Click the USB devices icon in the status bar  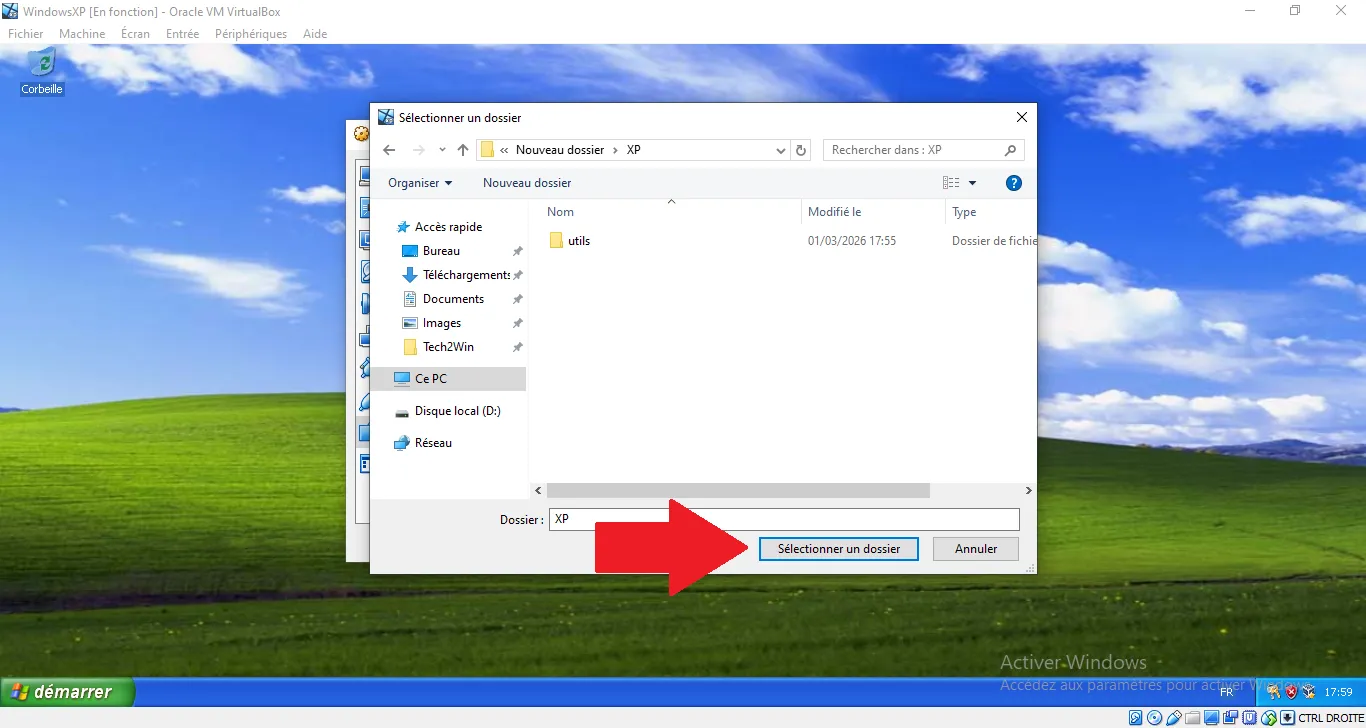(1174, 717)
